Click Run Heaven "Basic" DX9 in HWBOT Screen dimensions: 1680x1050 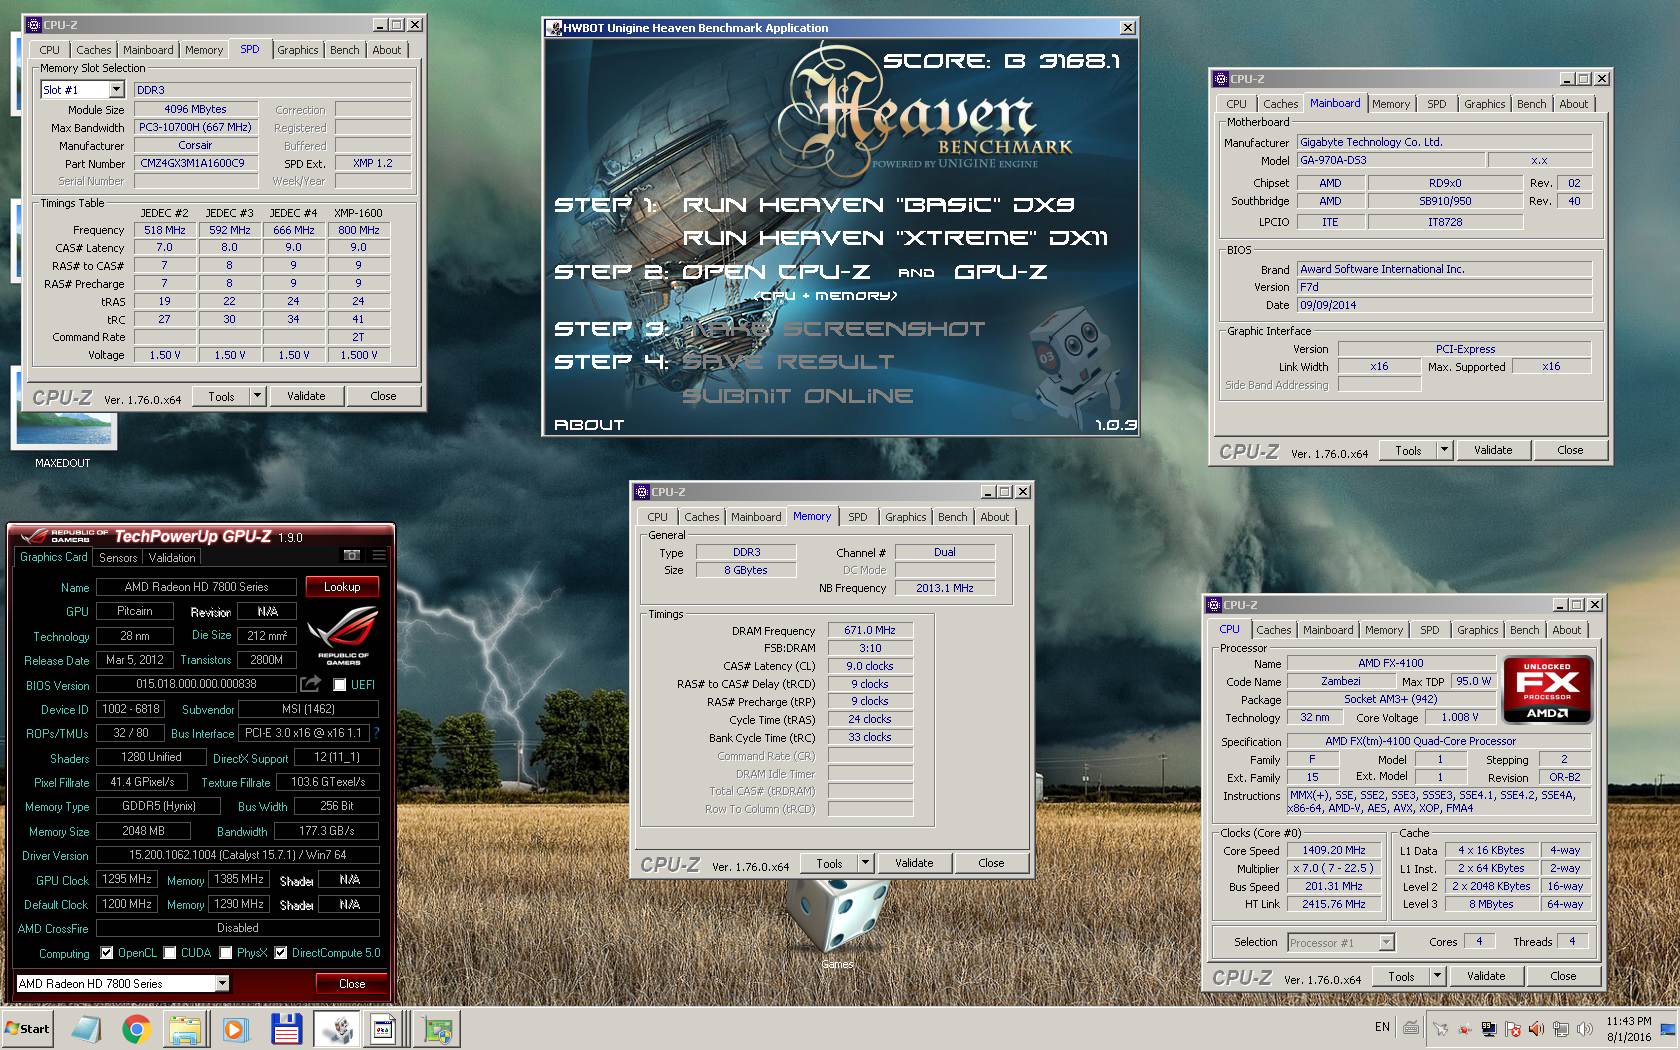click(x=878, y=205)
